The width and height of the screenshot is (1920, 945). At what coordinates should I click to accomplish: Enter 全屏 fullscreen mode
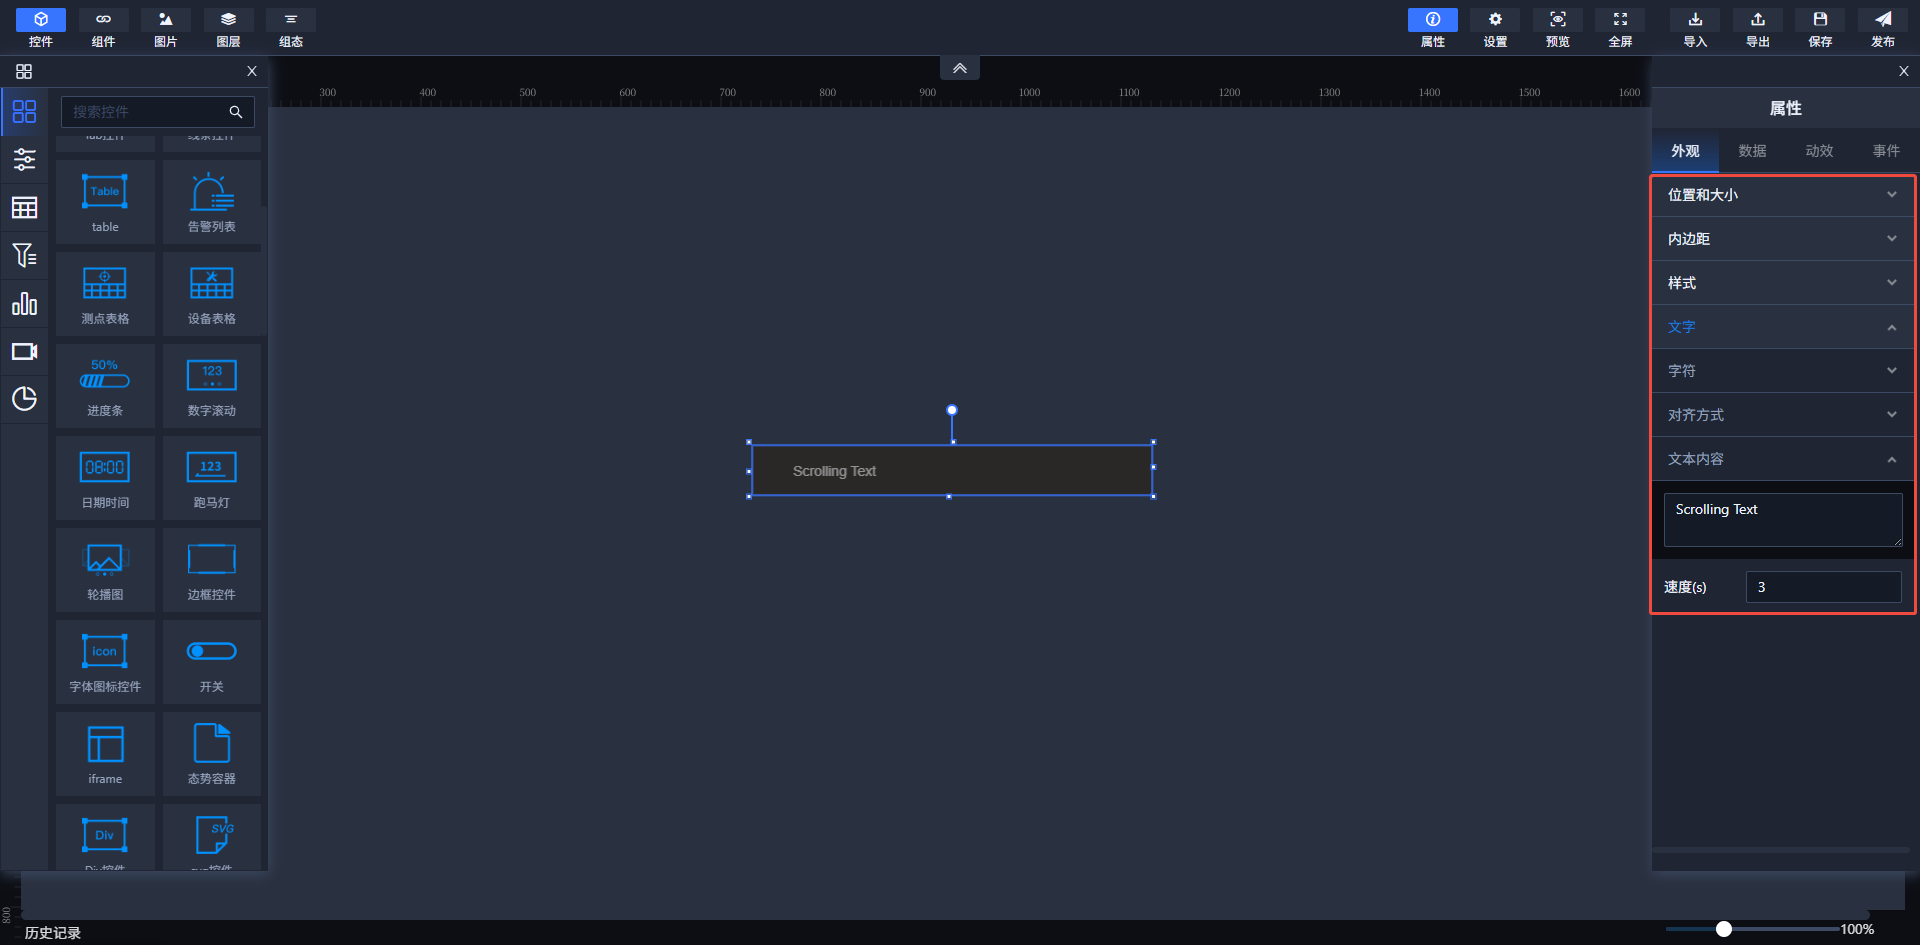click(1620, 28)
